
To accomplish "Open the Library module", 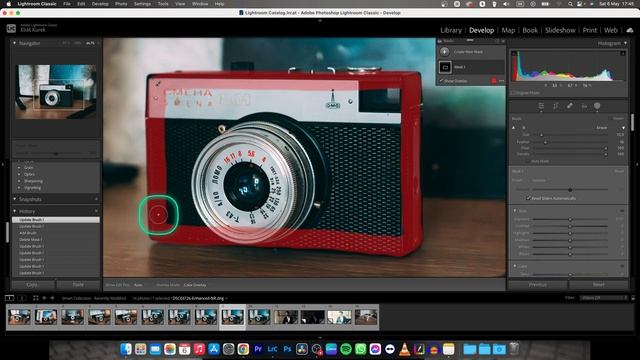I will tap(451, 30).
